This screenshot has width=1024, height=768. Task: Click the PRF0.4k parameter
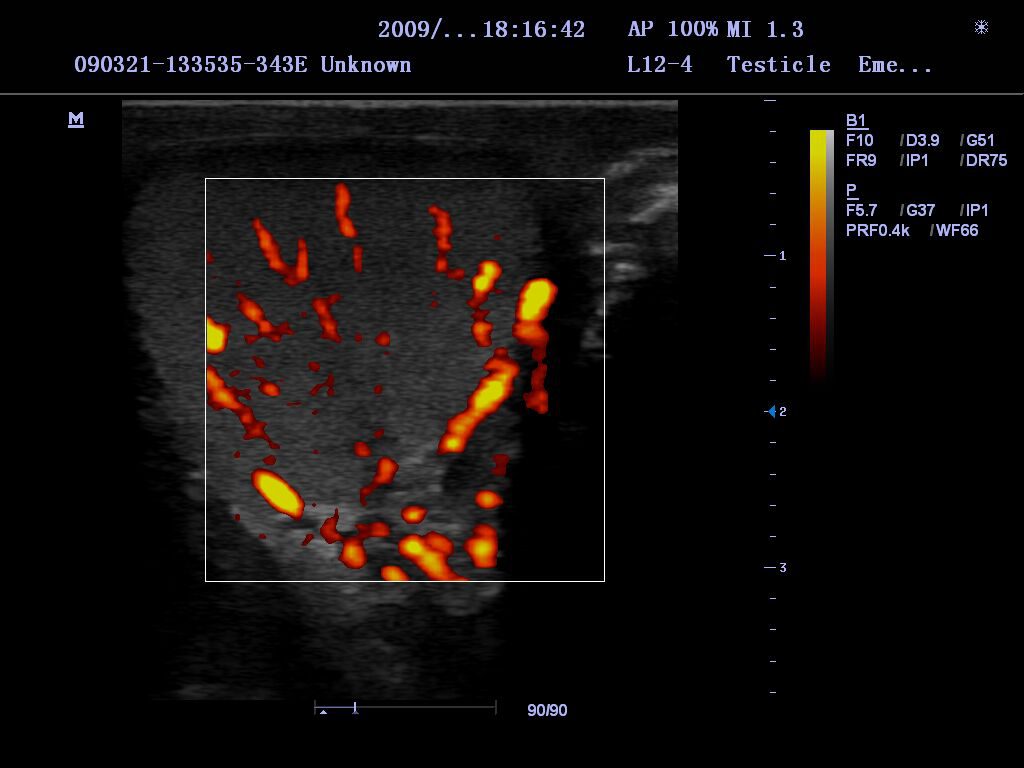pyautogui.click(x=878, y=231)
